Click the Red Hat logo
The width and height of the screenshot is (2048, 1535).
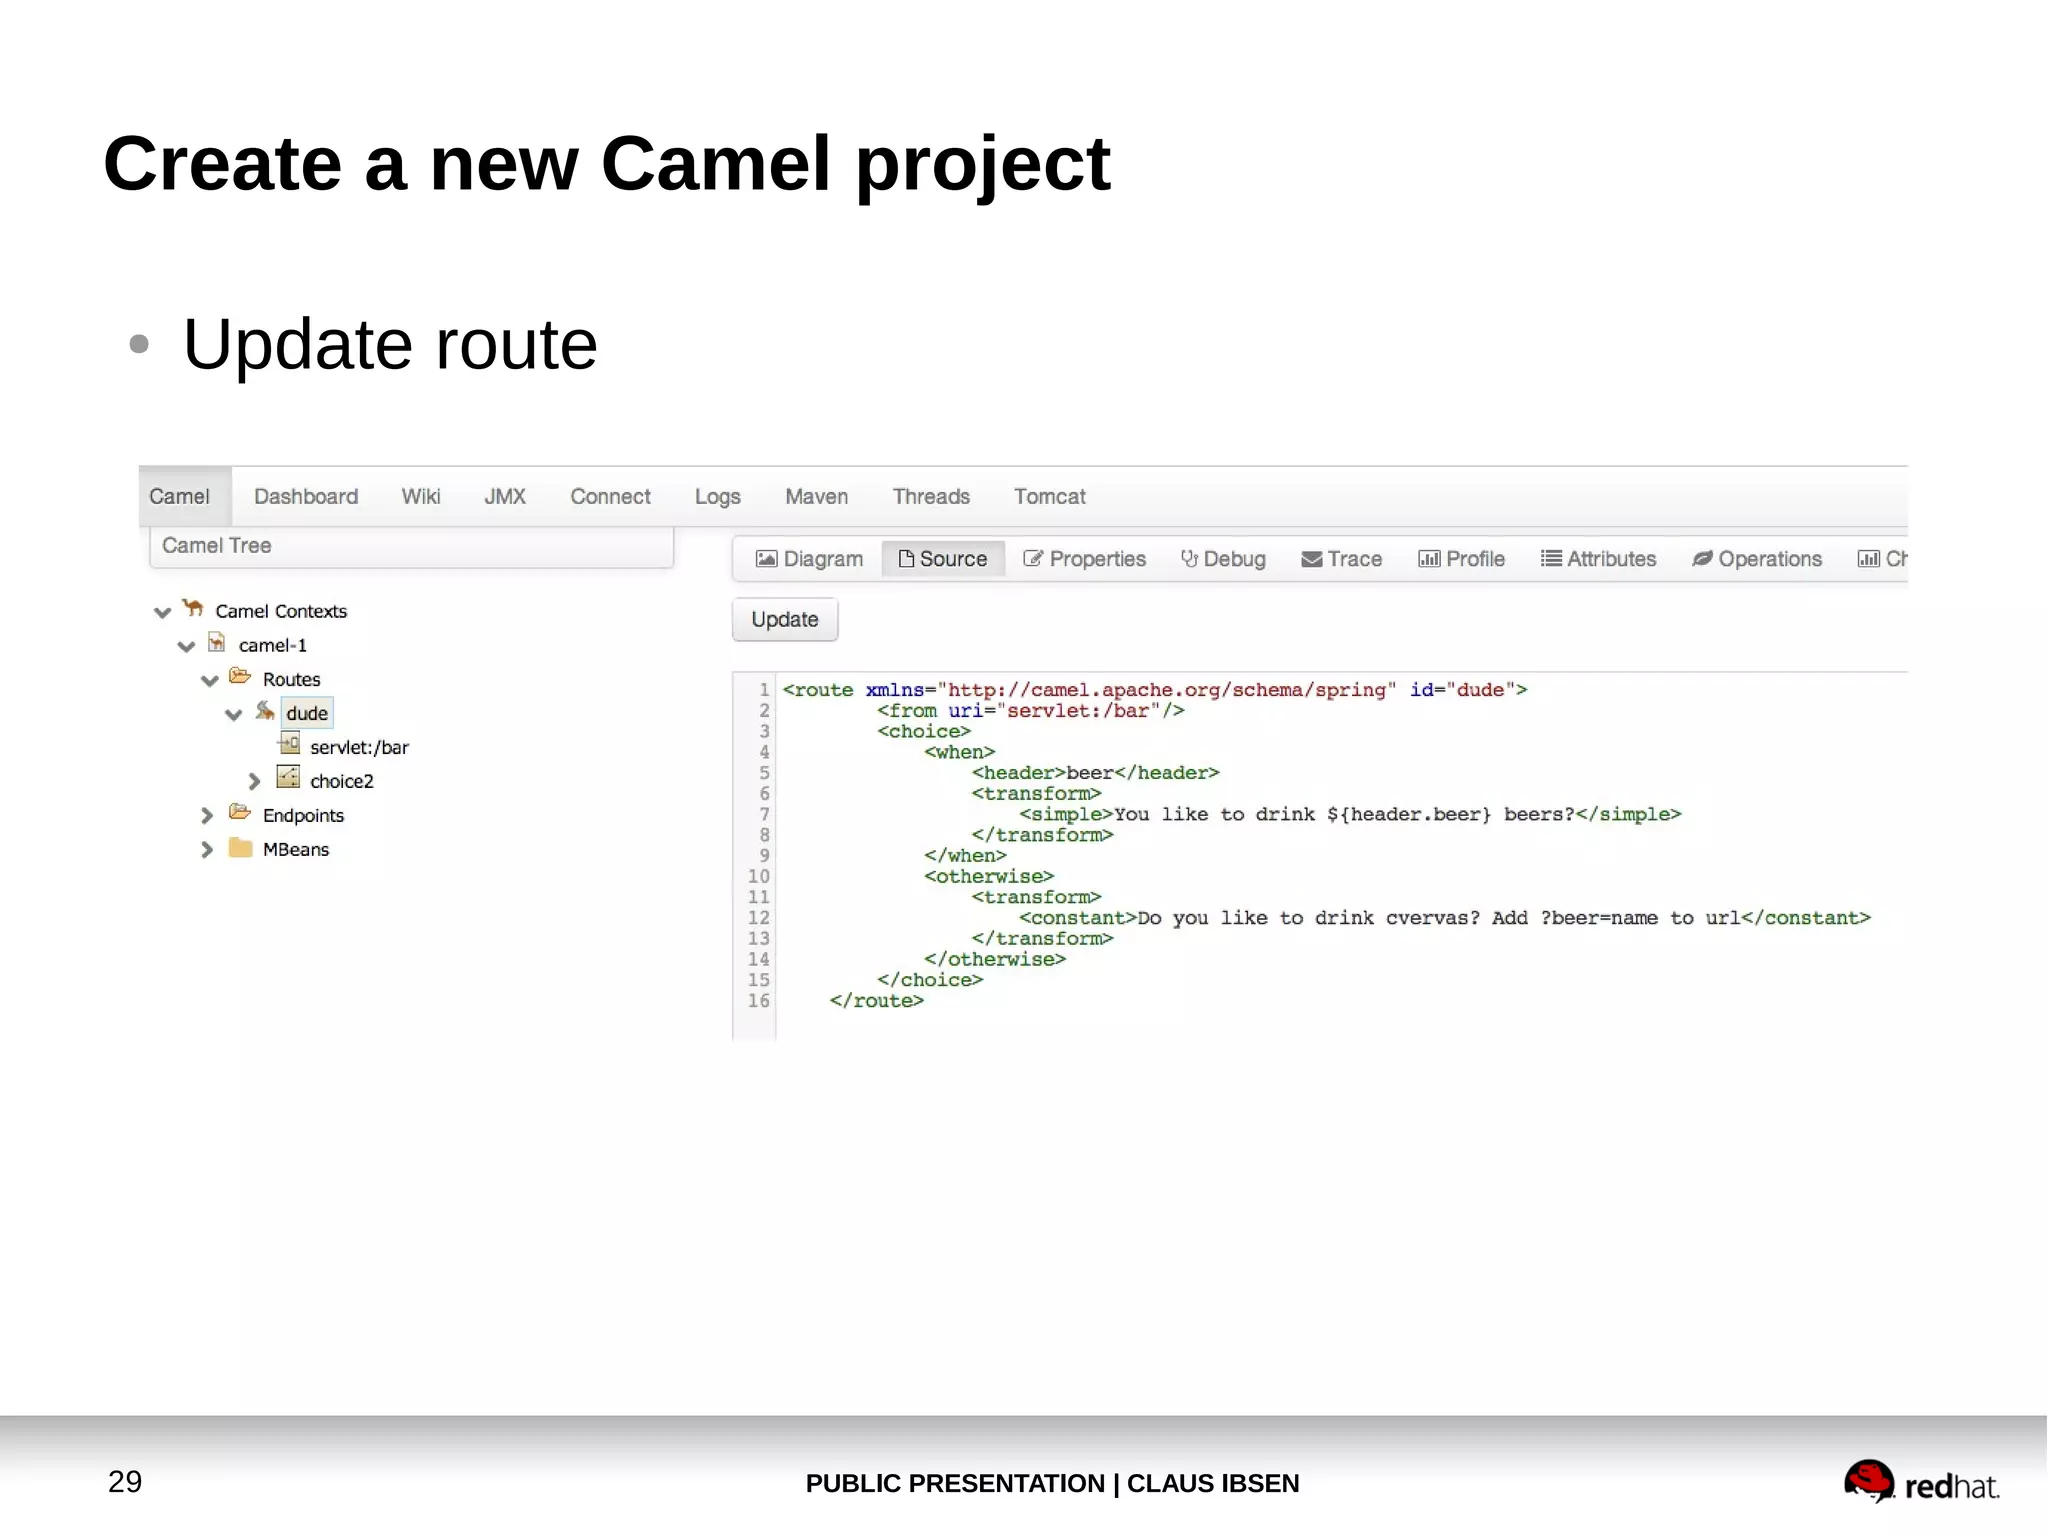click(x=1921, y=1481)
